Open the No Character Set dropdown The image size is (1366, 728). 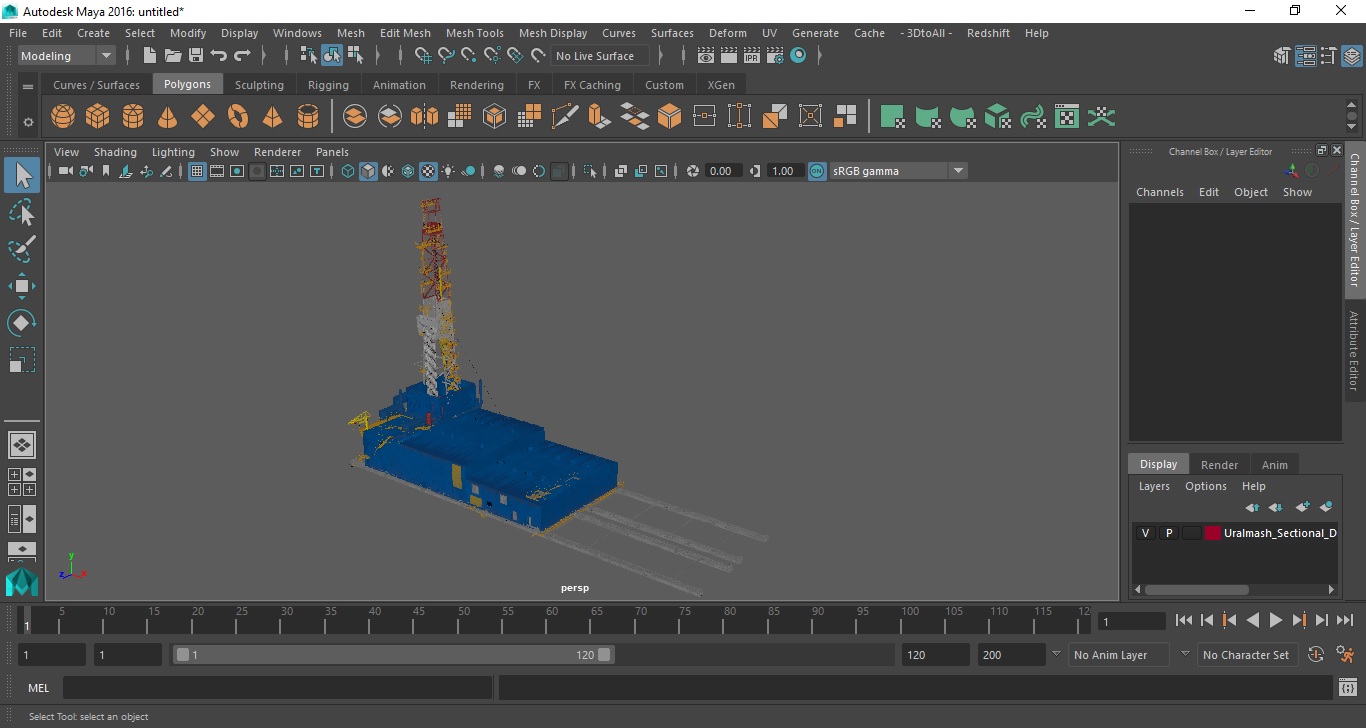tap(1246, 655)
